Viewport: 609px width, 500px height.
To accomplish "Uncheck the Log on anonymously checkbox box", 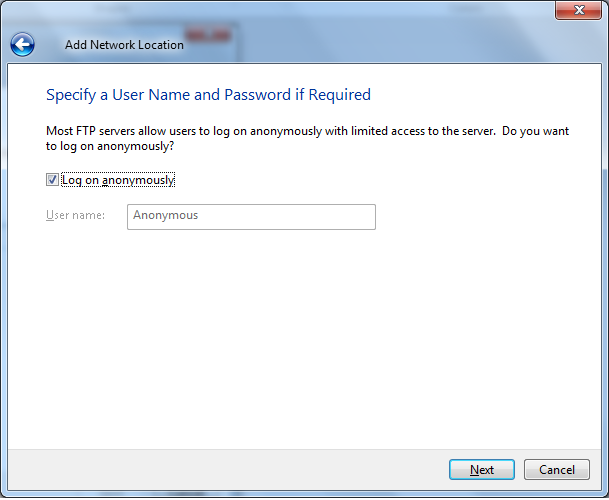I will 52,180.
